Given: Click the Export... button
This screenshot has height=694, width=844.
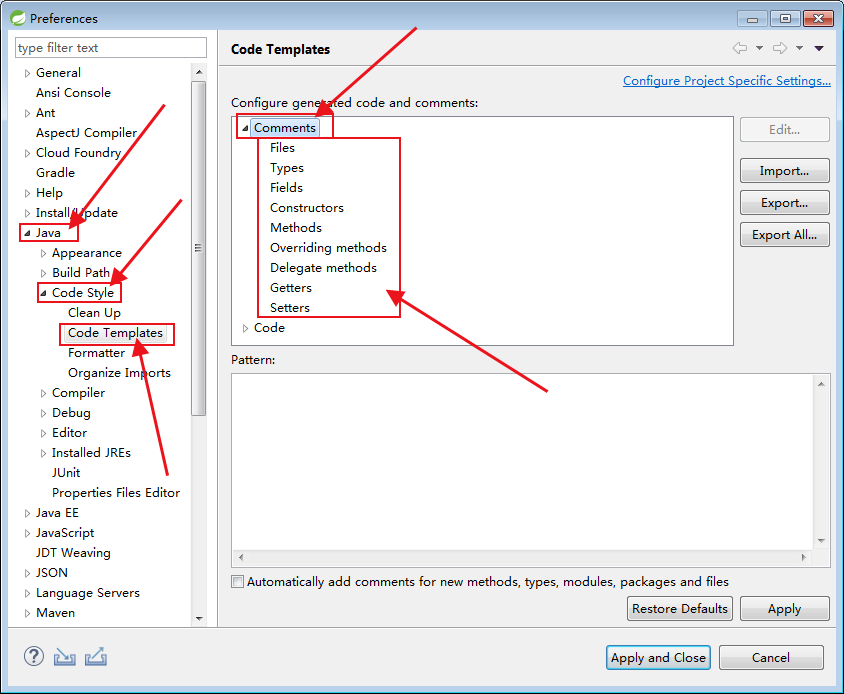Looking at the screenshot, I should (784, 202).
